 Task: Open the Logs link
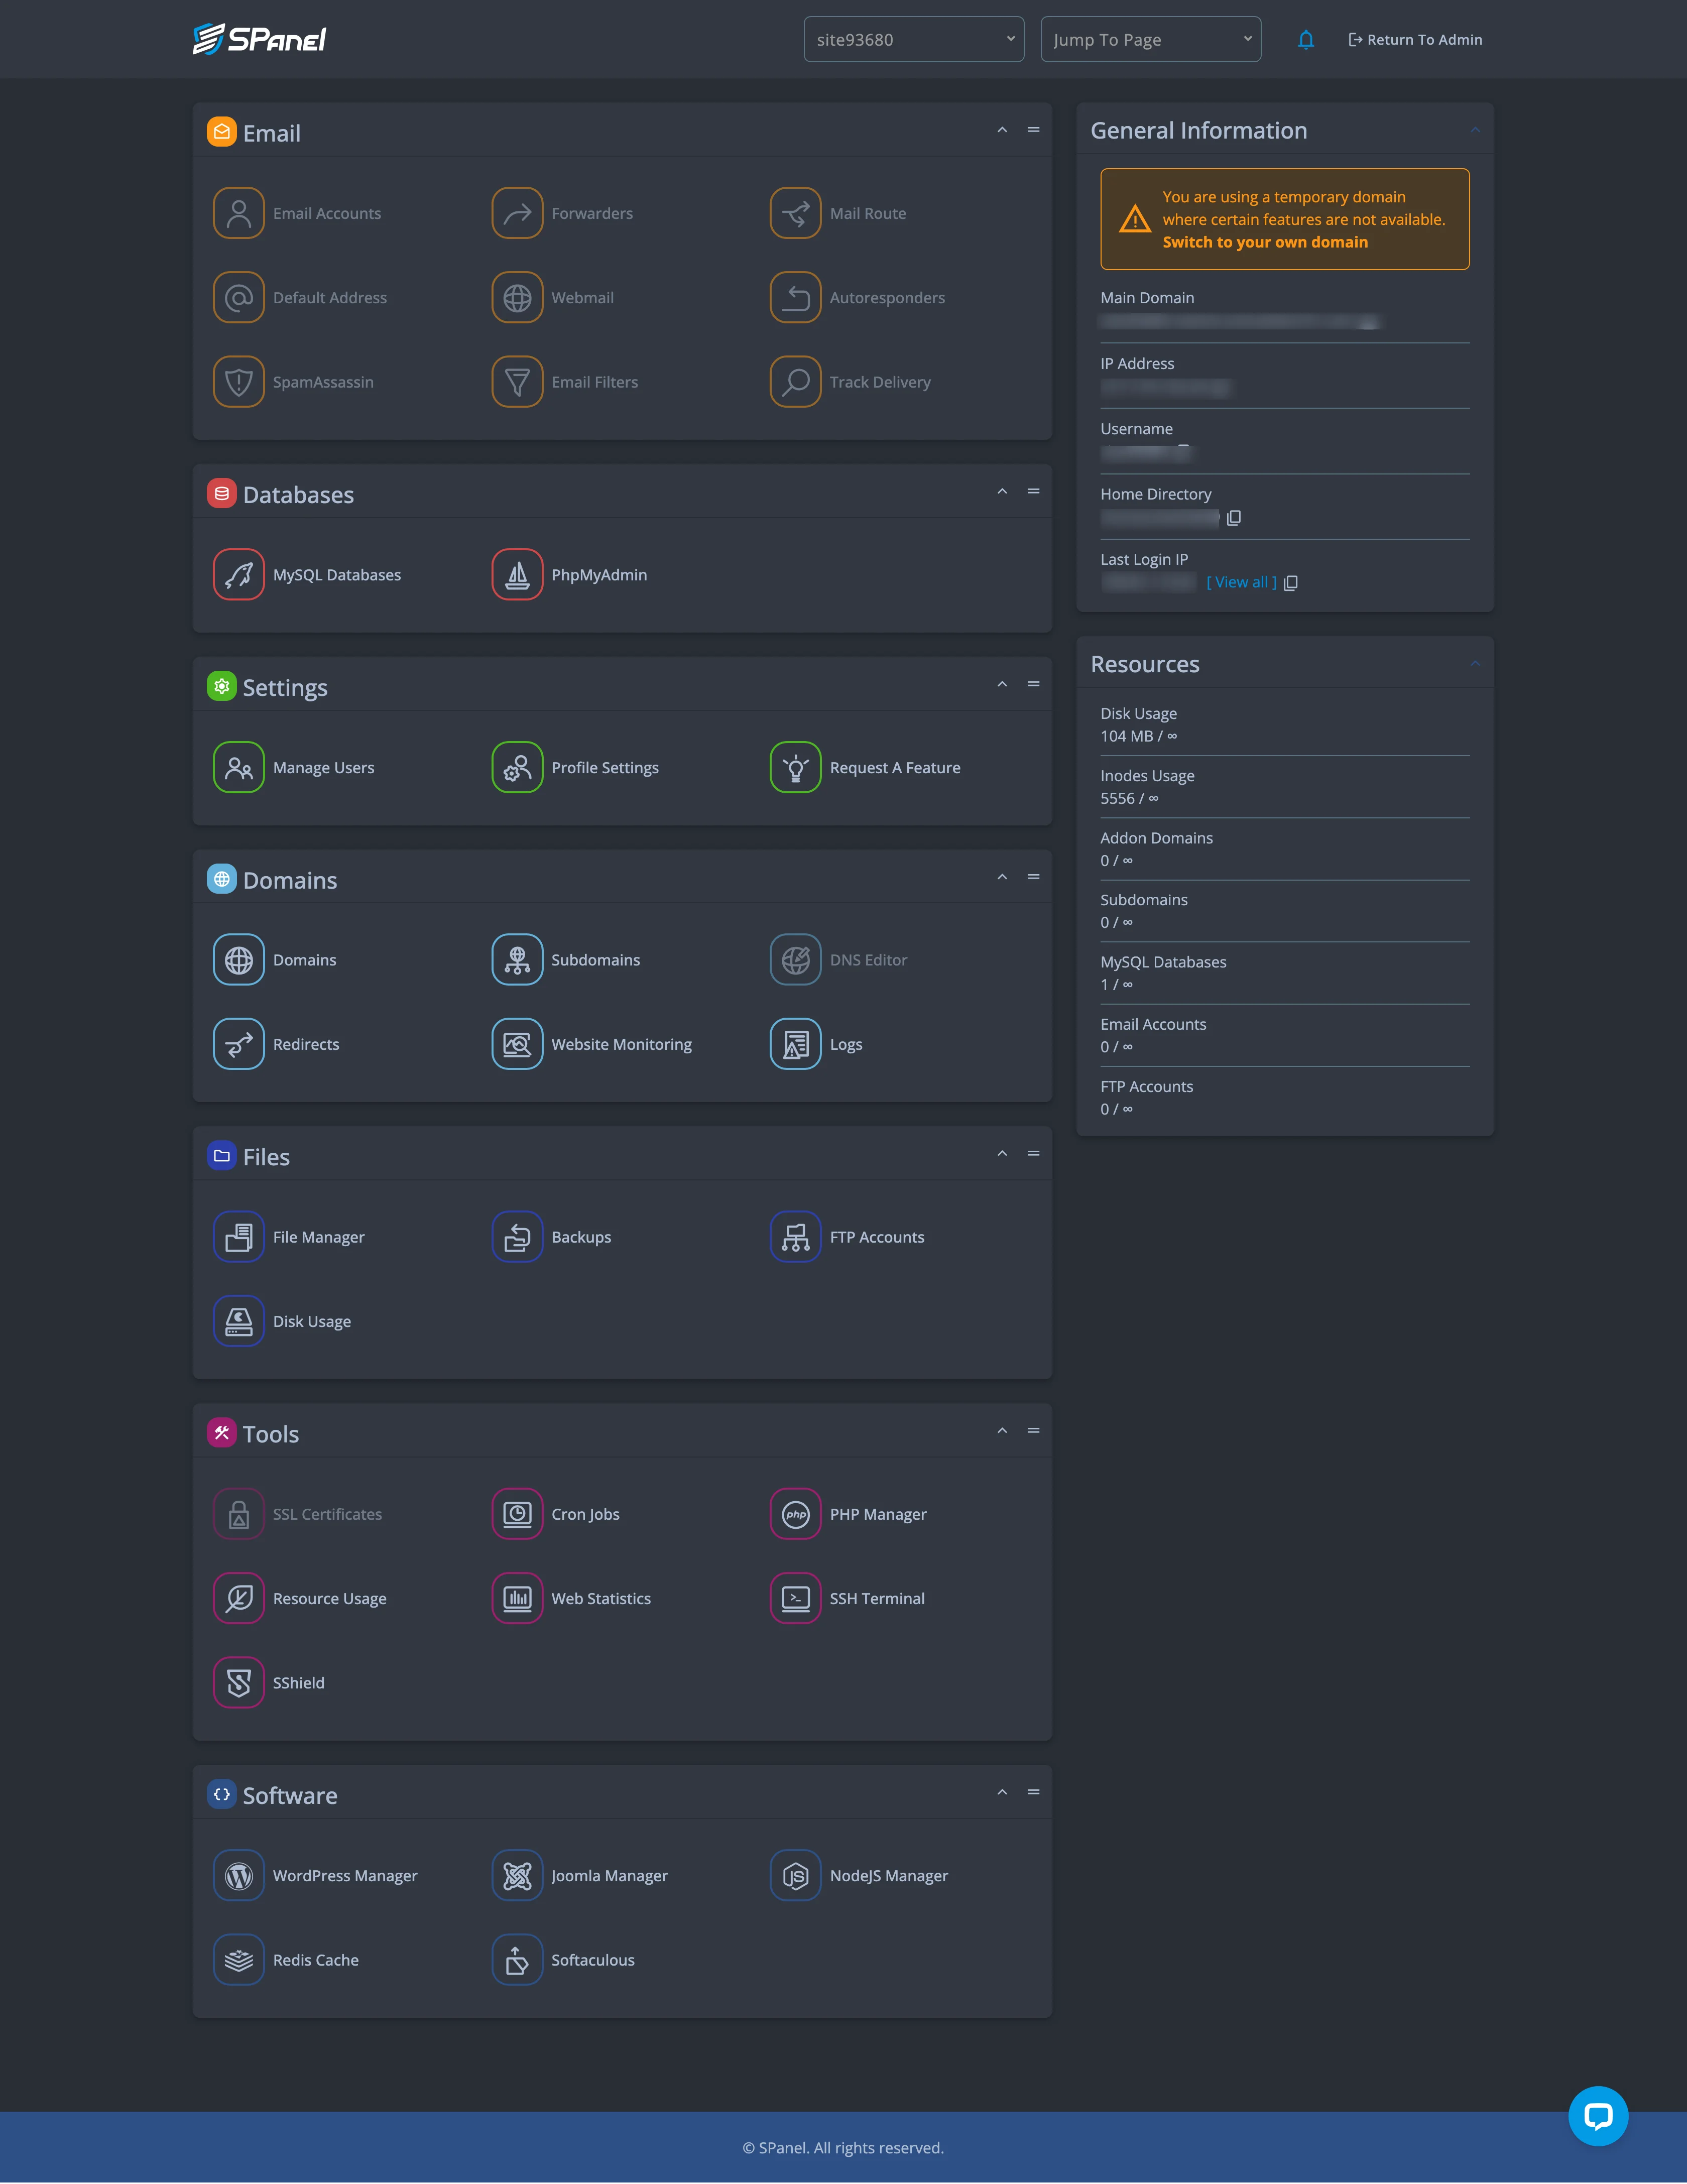[845, 1045]
